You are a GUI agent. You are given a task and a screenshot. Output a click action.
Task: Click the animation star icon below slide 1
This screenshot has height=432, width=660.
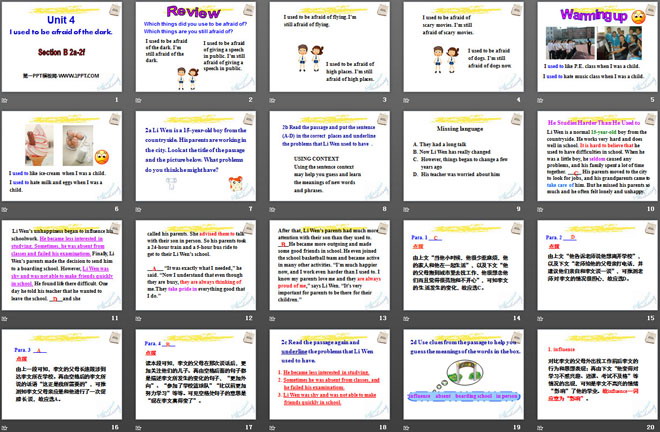tap(4, 100)
